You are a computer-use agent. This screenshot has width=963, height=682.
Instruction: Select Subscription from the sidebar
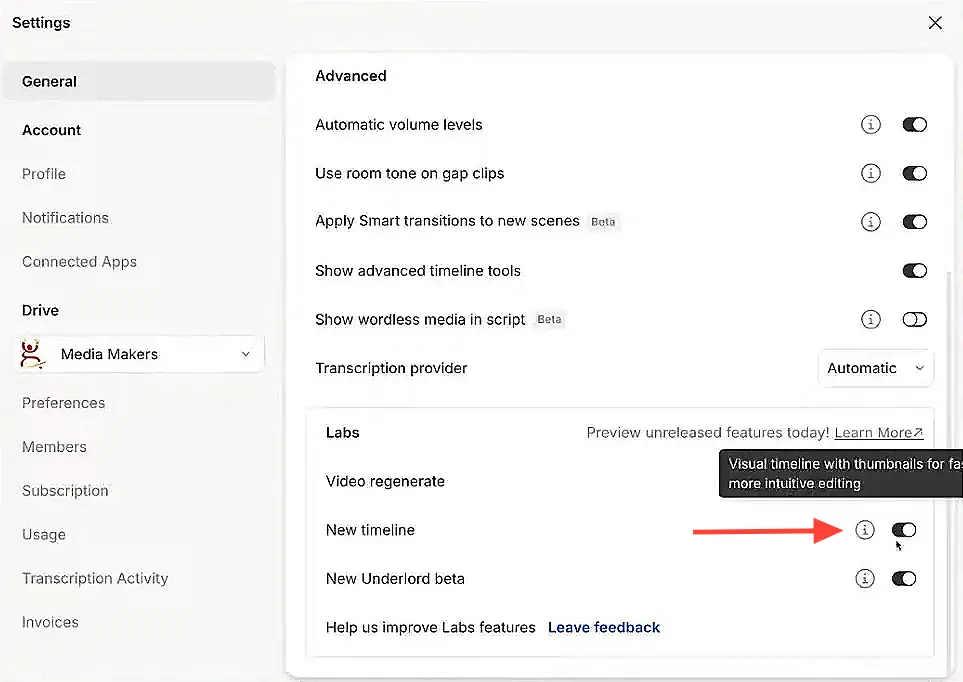pos(64,490)
